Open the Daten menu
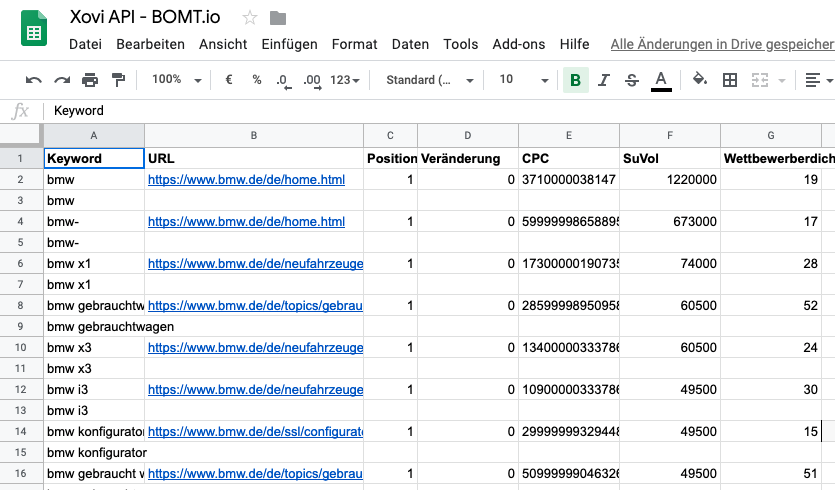Viewport: 835px width, 490px height. (410, 44)
